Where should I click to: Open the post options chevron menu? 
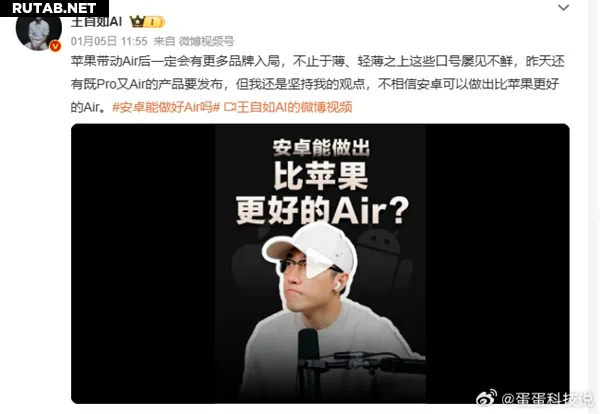click(563, 8)
